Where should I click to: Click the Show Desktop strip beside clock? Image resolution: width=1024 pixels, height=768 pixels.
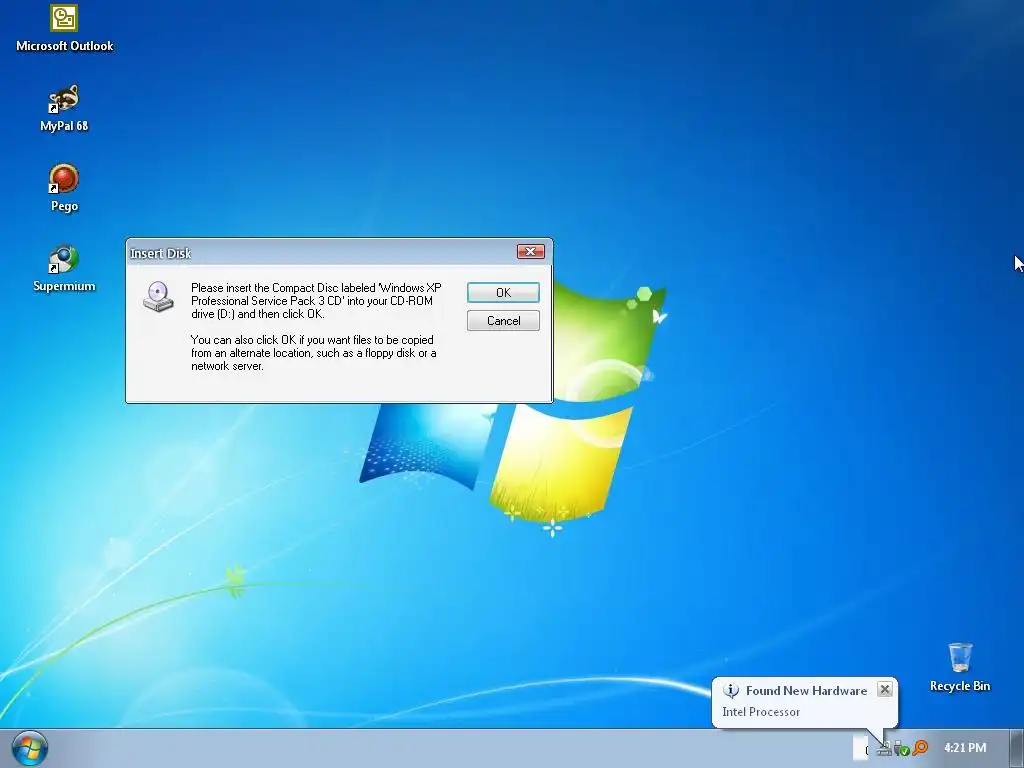[1016, 748]
